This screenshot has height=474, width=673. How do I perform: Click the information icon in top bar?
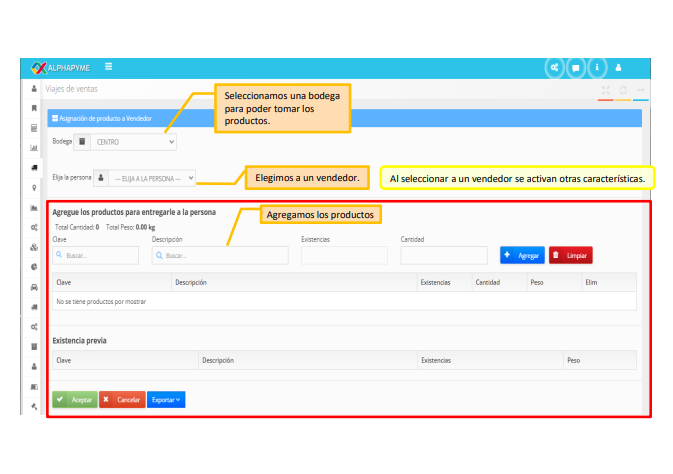pos(597,68)
